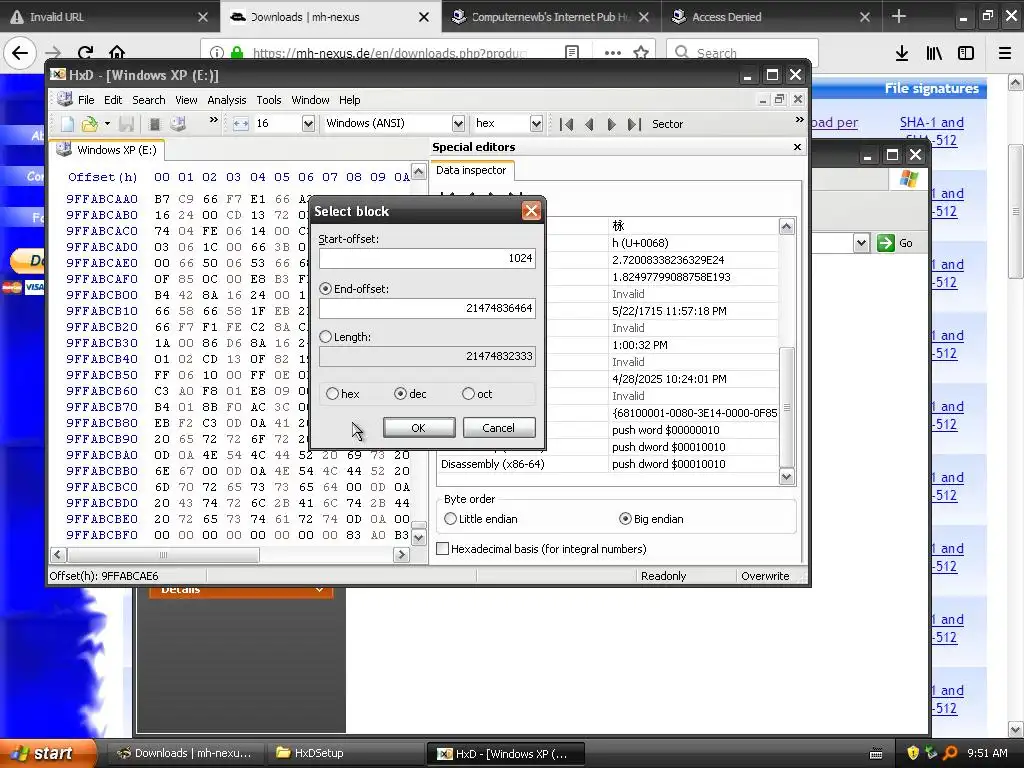1024x768 pixels.
Task: Open HxD Edit menu
Action: coord(113,100)
